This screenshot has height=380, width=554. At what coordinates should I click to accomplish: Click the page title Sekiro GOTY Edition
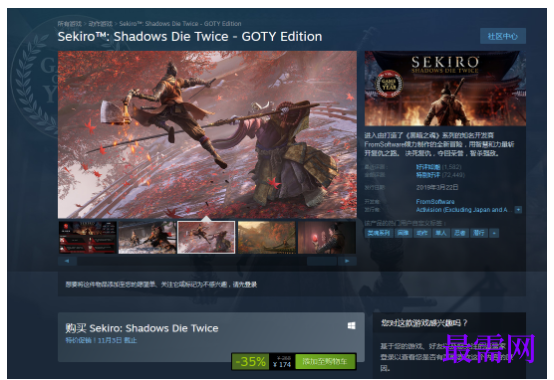[190, 37]
